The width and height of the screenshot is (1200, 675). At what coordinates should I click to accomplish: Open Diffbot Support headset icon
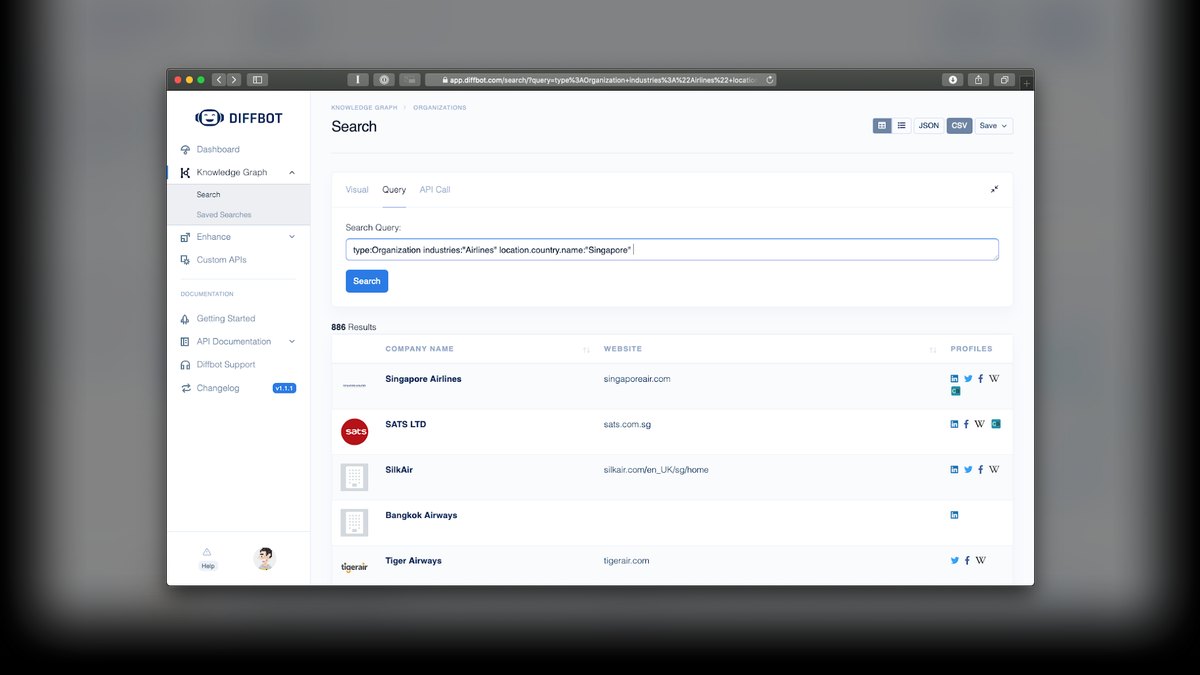185,365
